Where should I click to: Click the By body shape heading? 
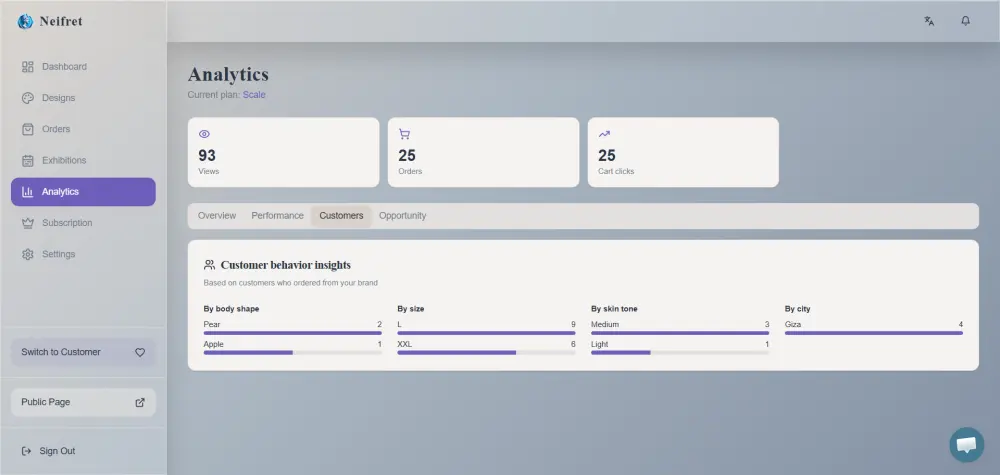(232, 309)
